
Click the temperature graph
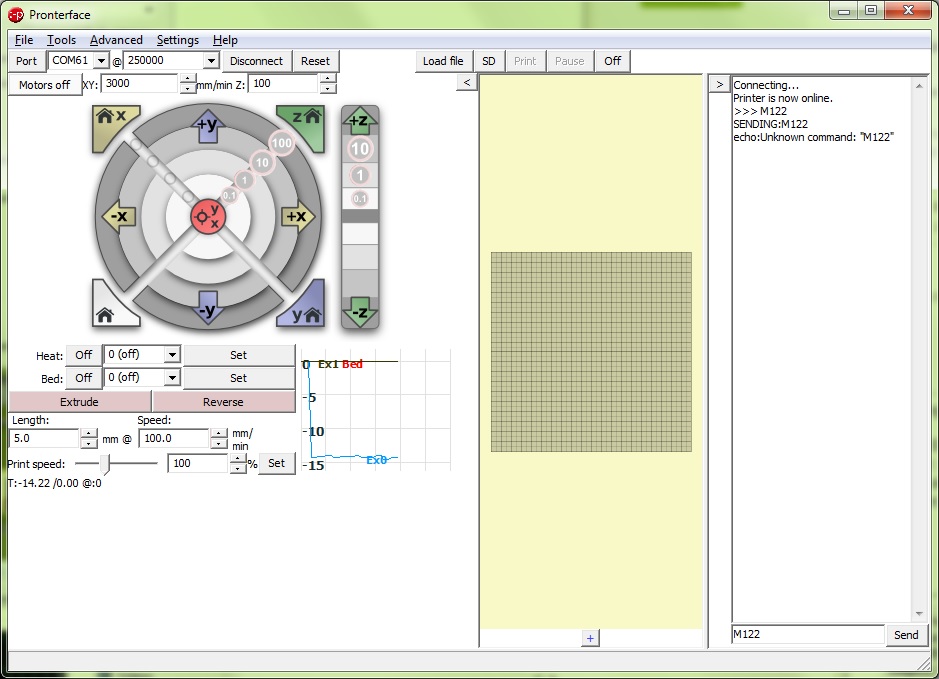click(375, 411)
